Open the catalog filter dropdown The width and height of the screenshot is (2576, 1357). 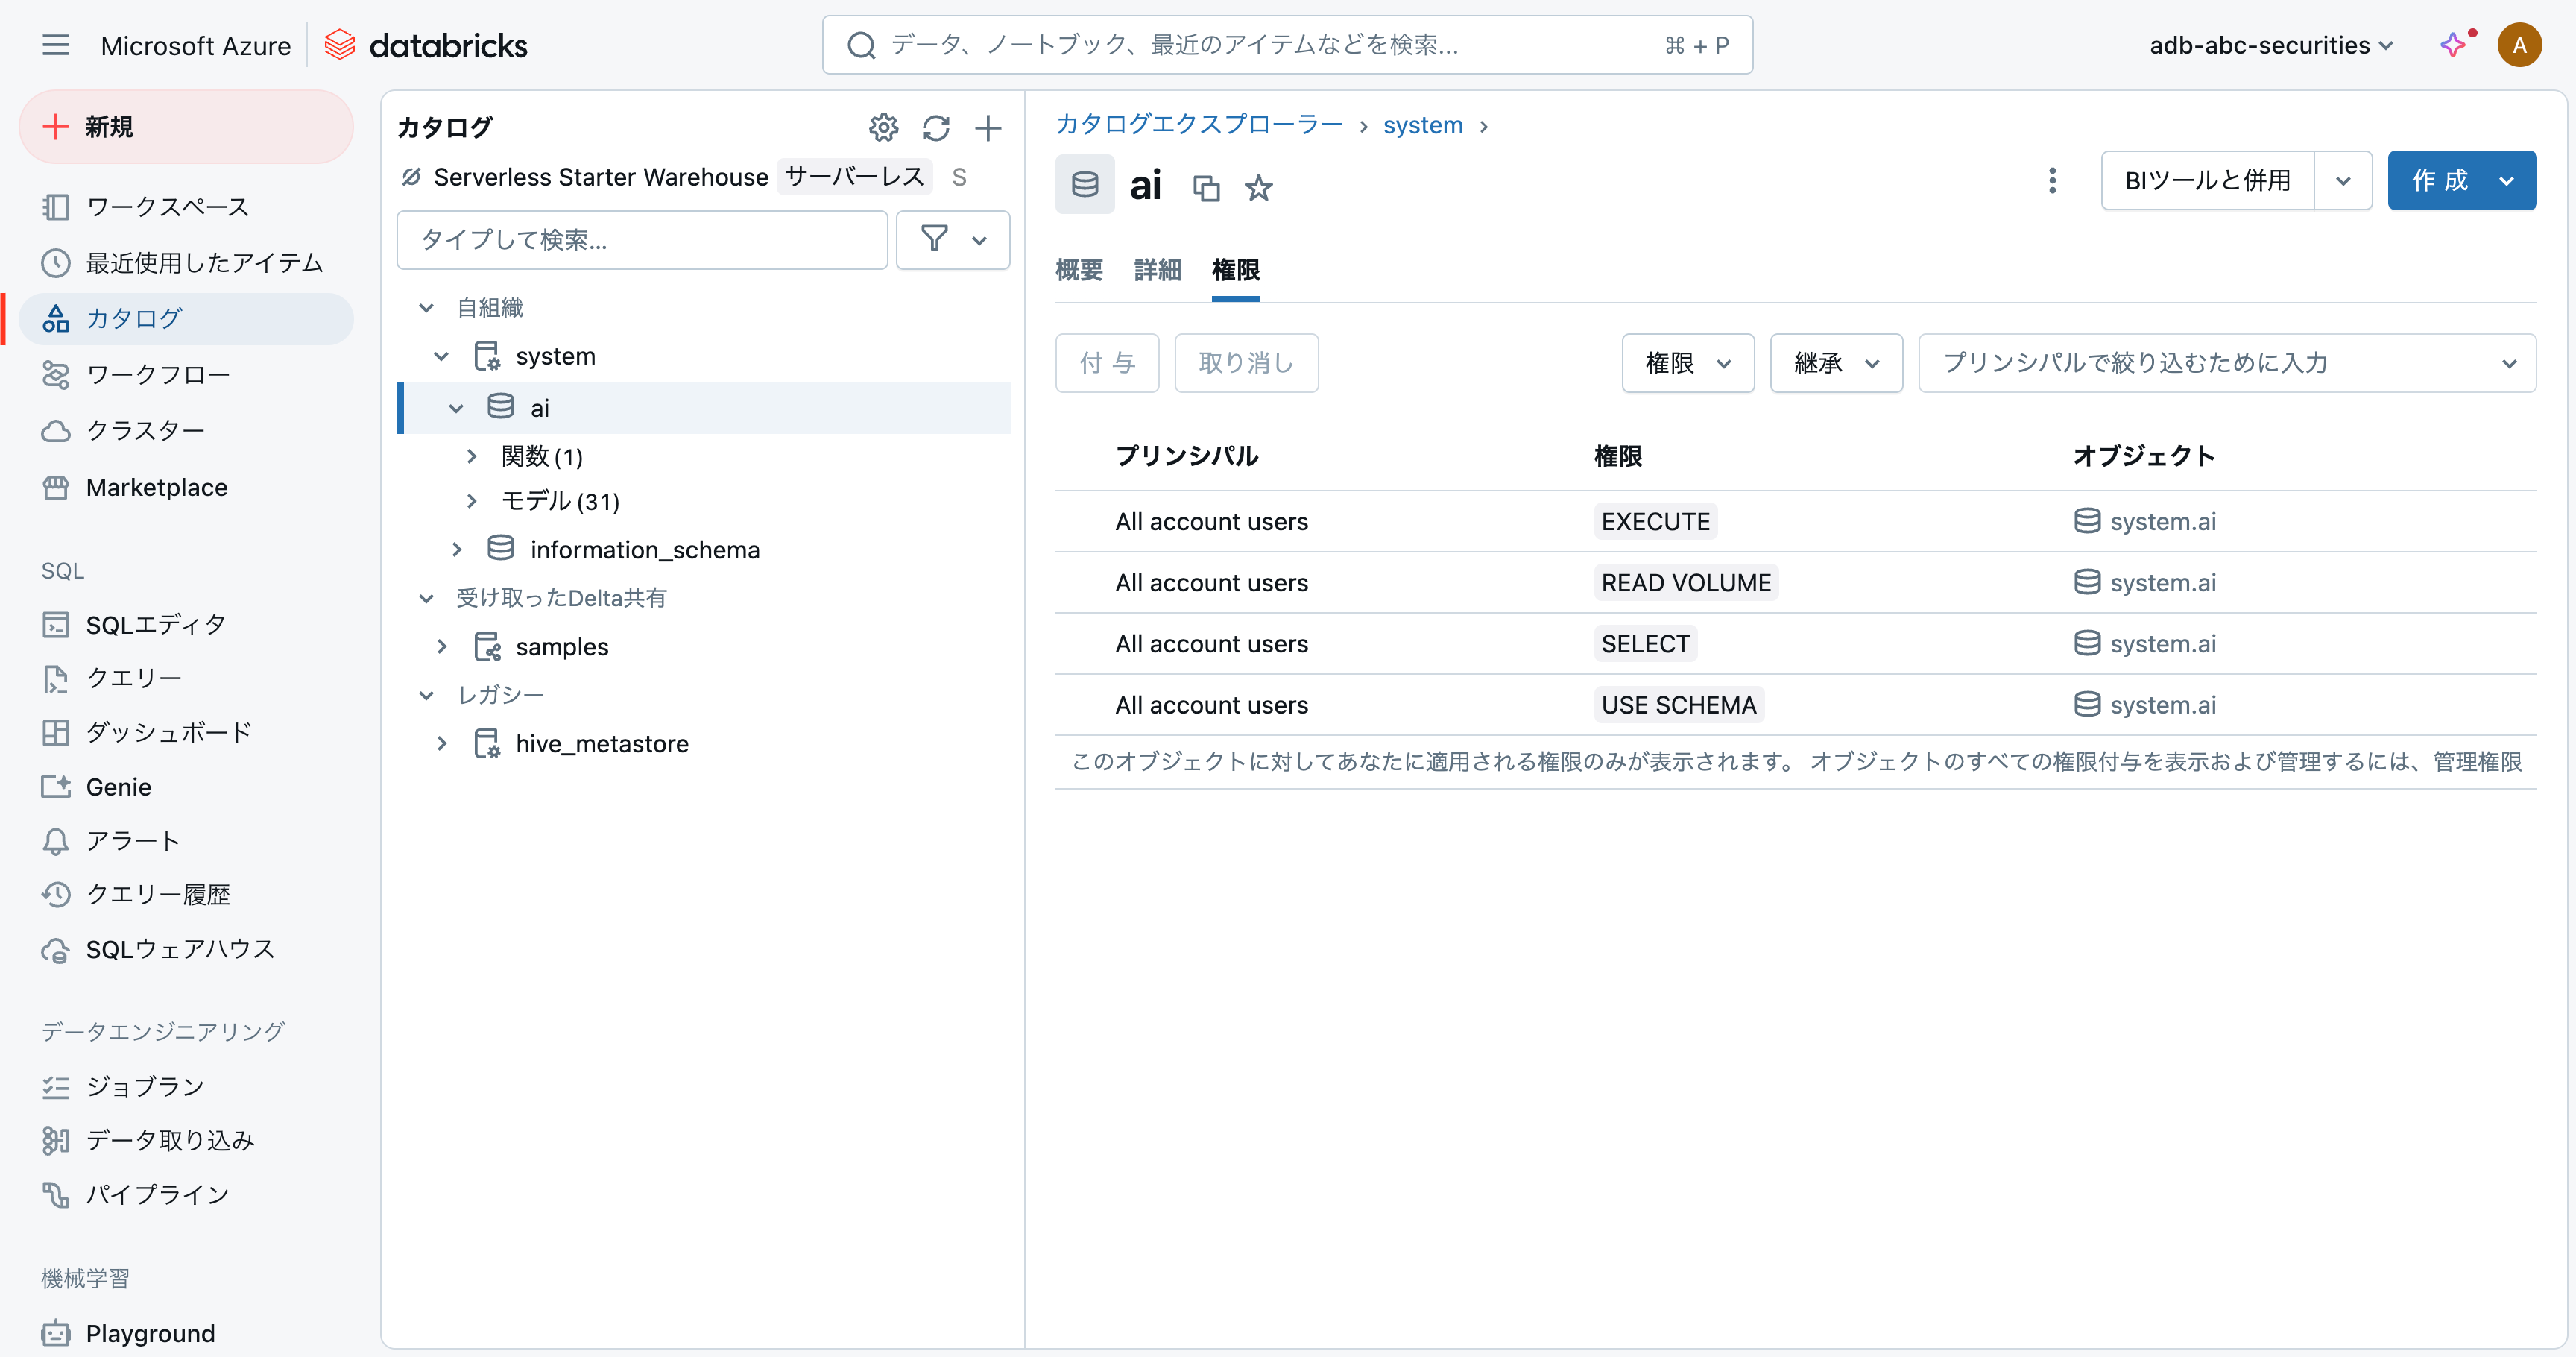pyautogui.click(x=952, y=240)
